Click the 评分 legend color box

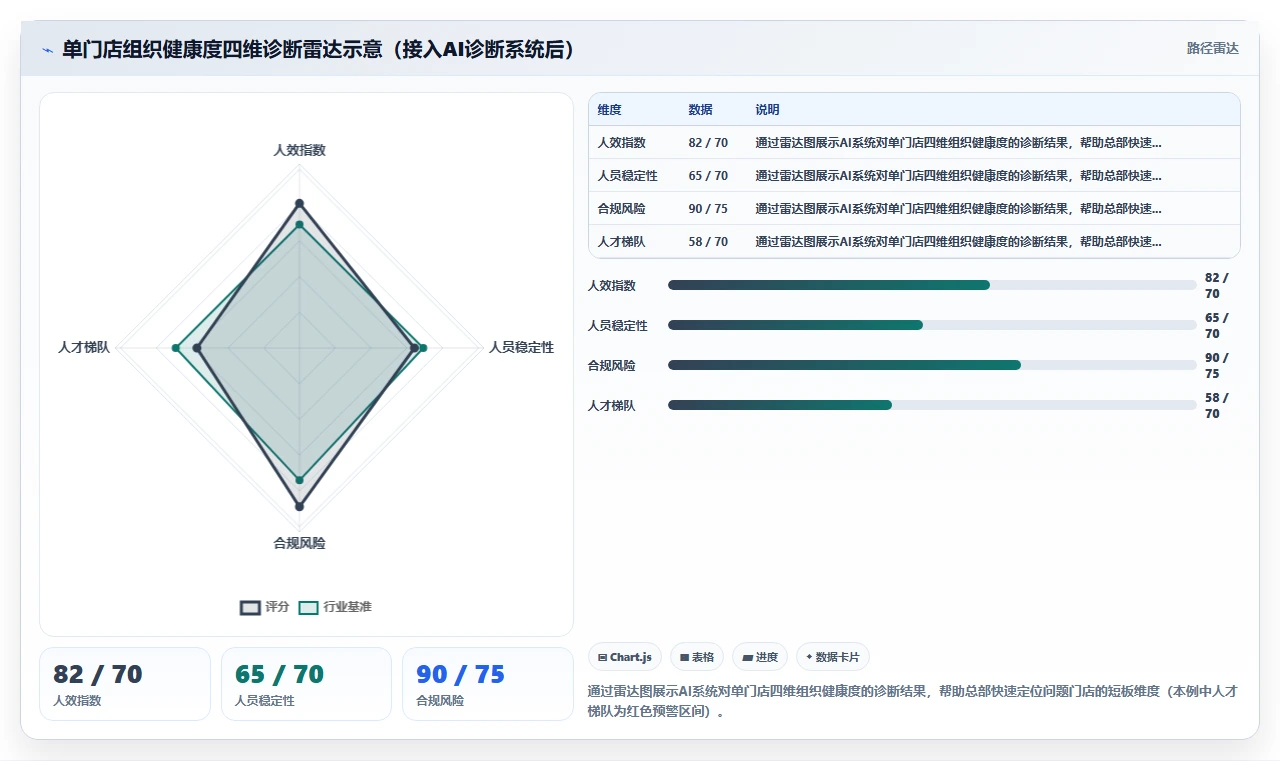coord(250,607)
